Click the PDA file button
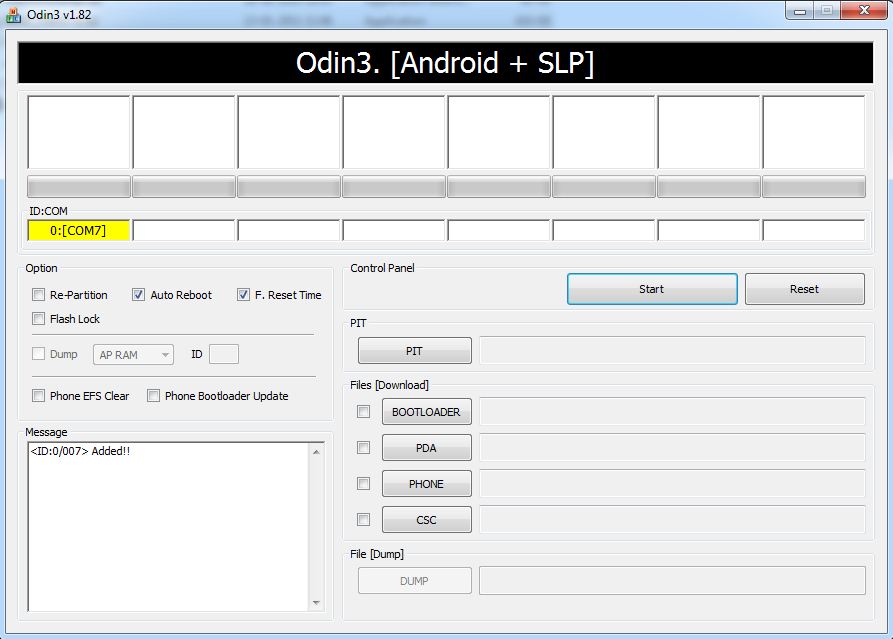 coord(426,448)
